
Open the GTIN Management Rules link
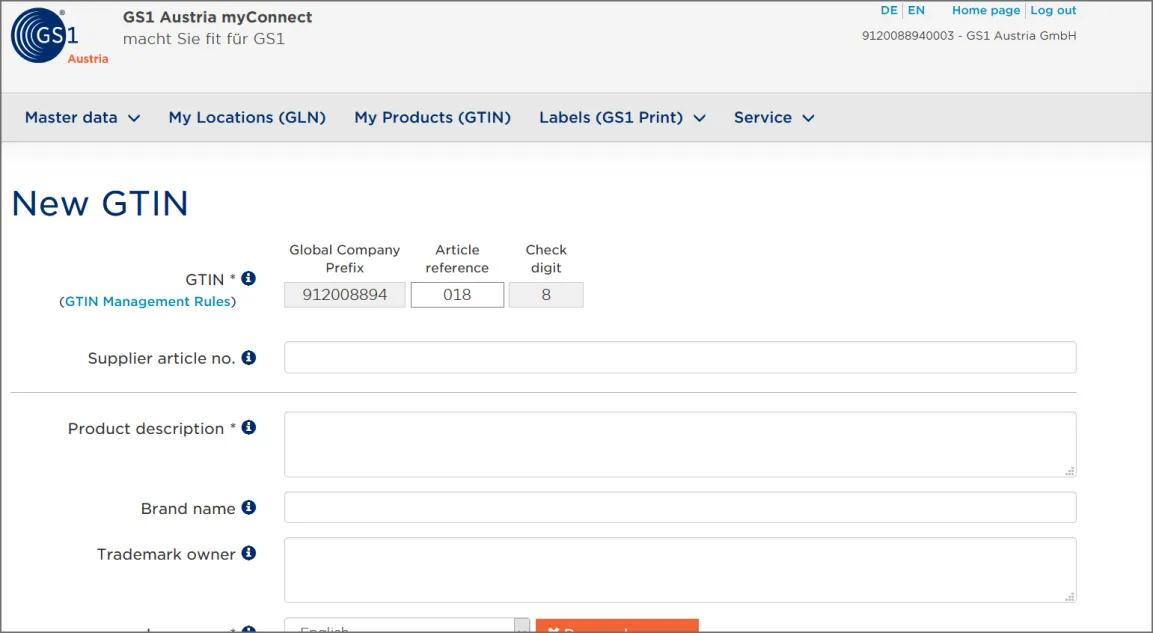(148, 302)
